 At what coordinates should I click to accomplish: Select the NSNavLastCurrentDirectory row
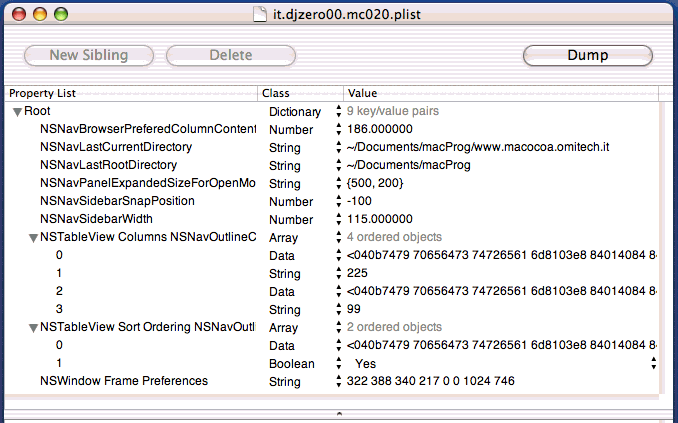tap(116, 148)
